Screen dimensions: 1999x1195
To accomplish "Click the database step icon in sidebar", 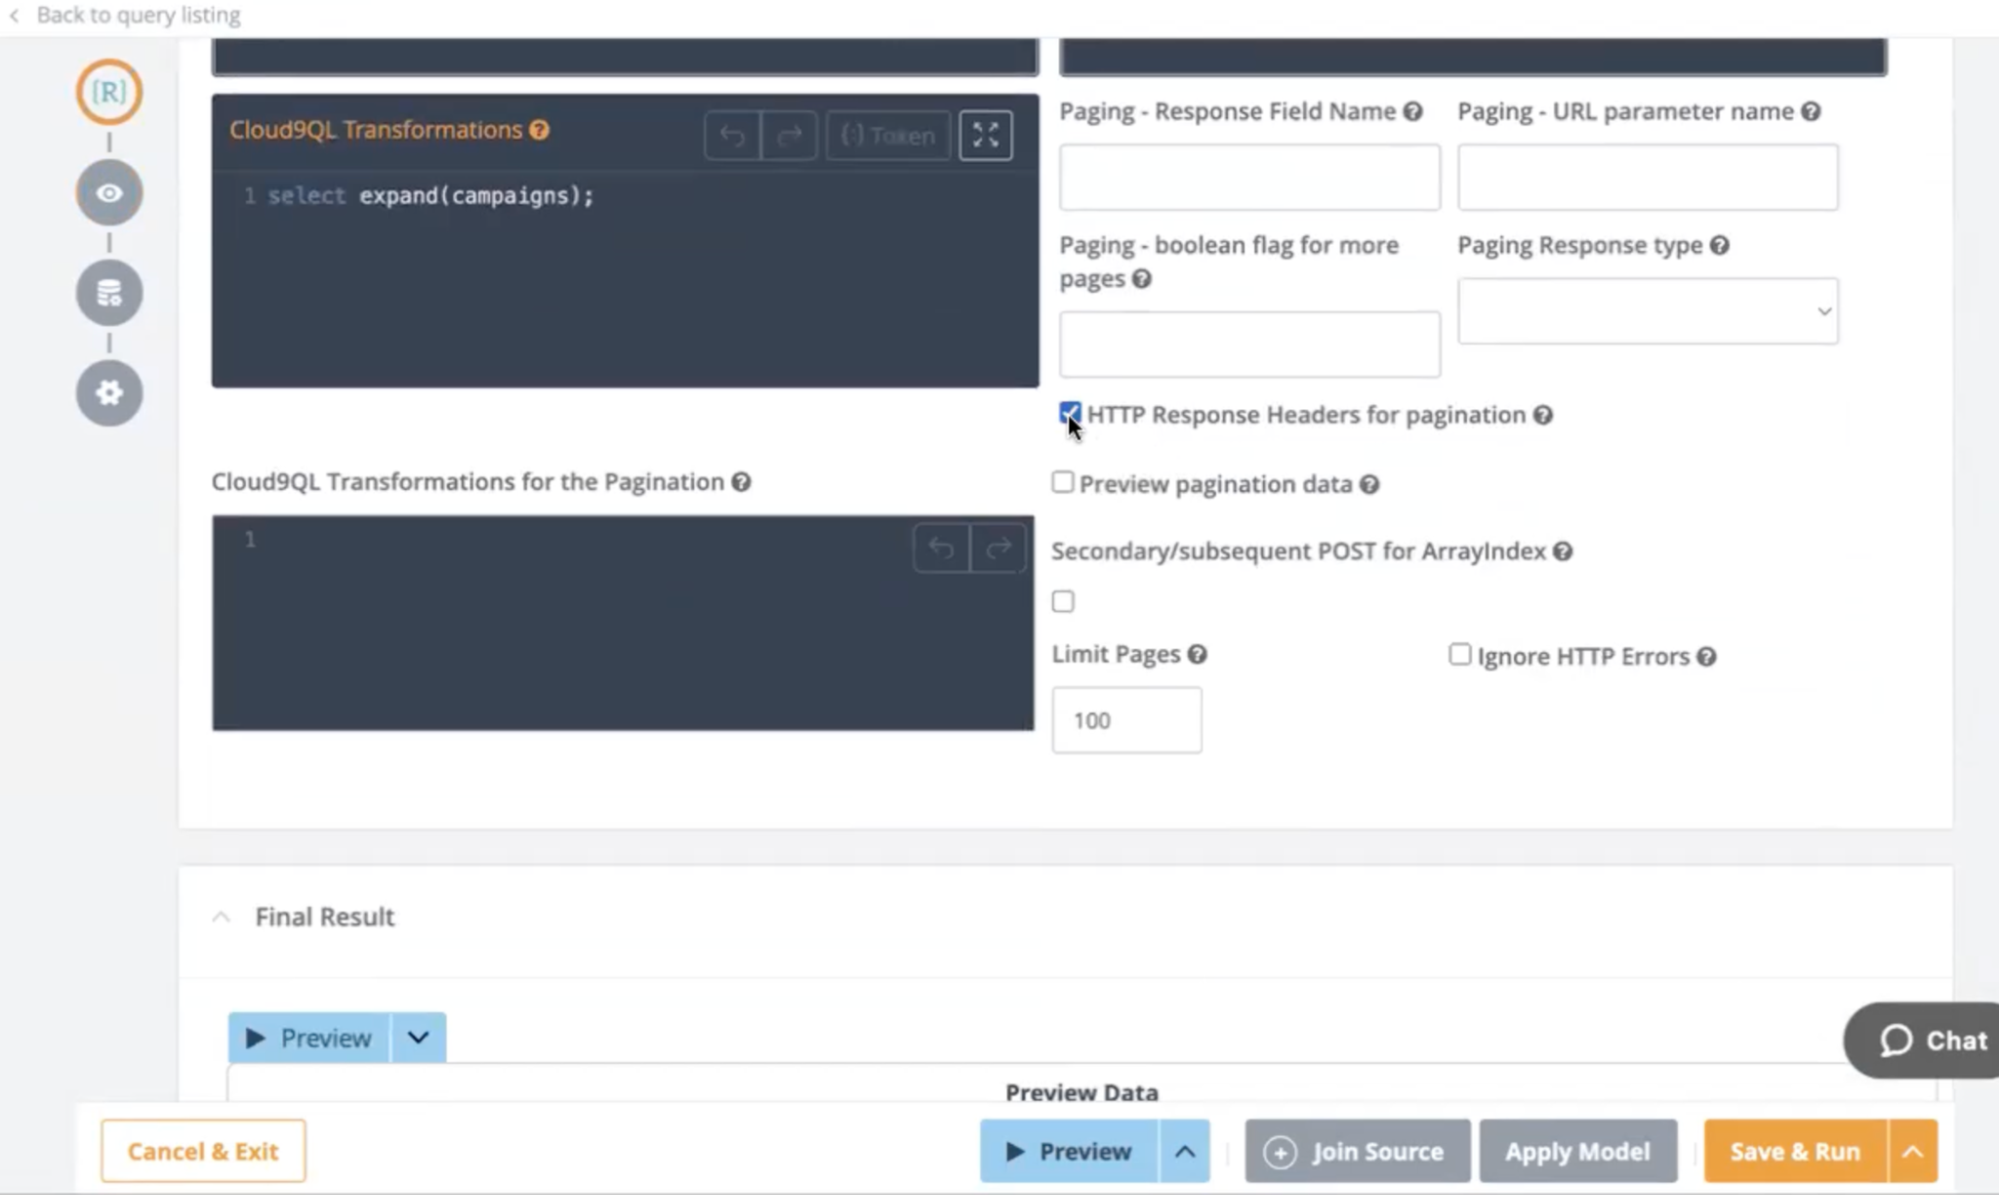I will pyautogui.click(x=109, y=293).
